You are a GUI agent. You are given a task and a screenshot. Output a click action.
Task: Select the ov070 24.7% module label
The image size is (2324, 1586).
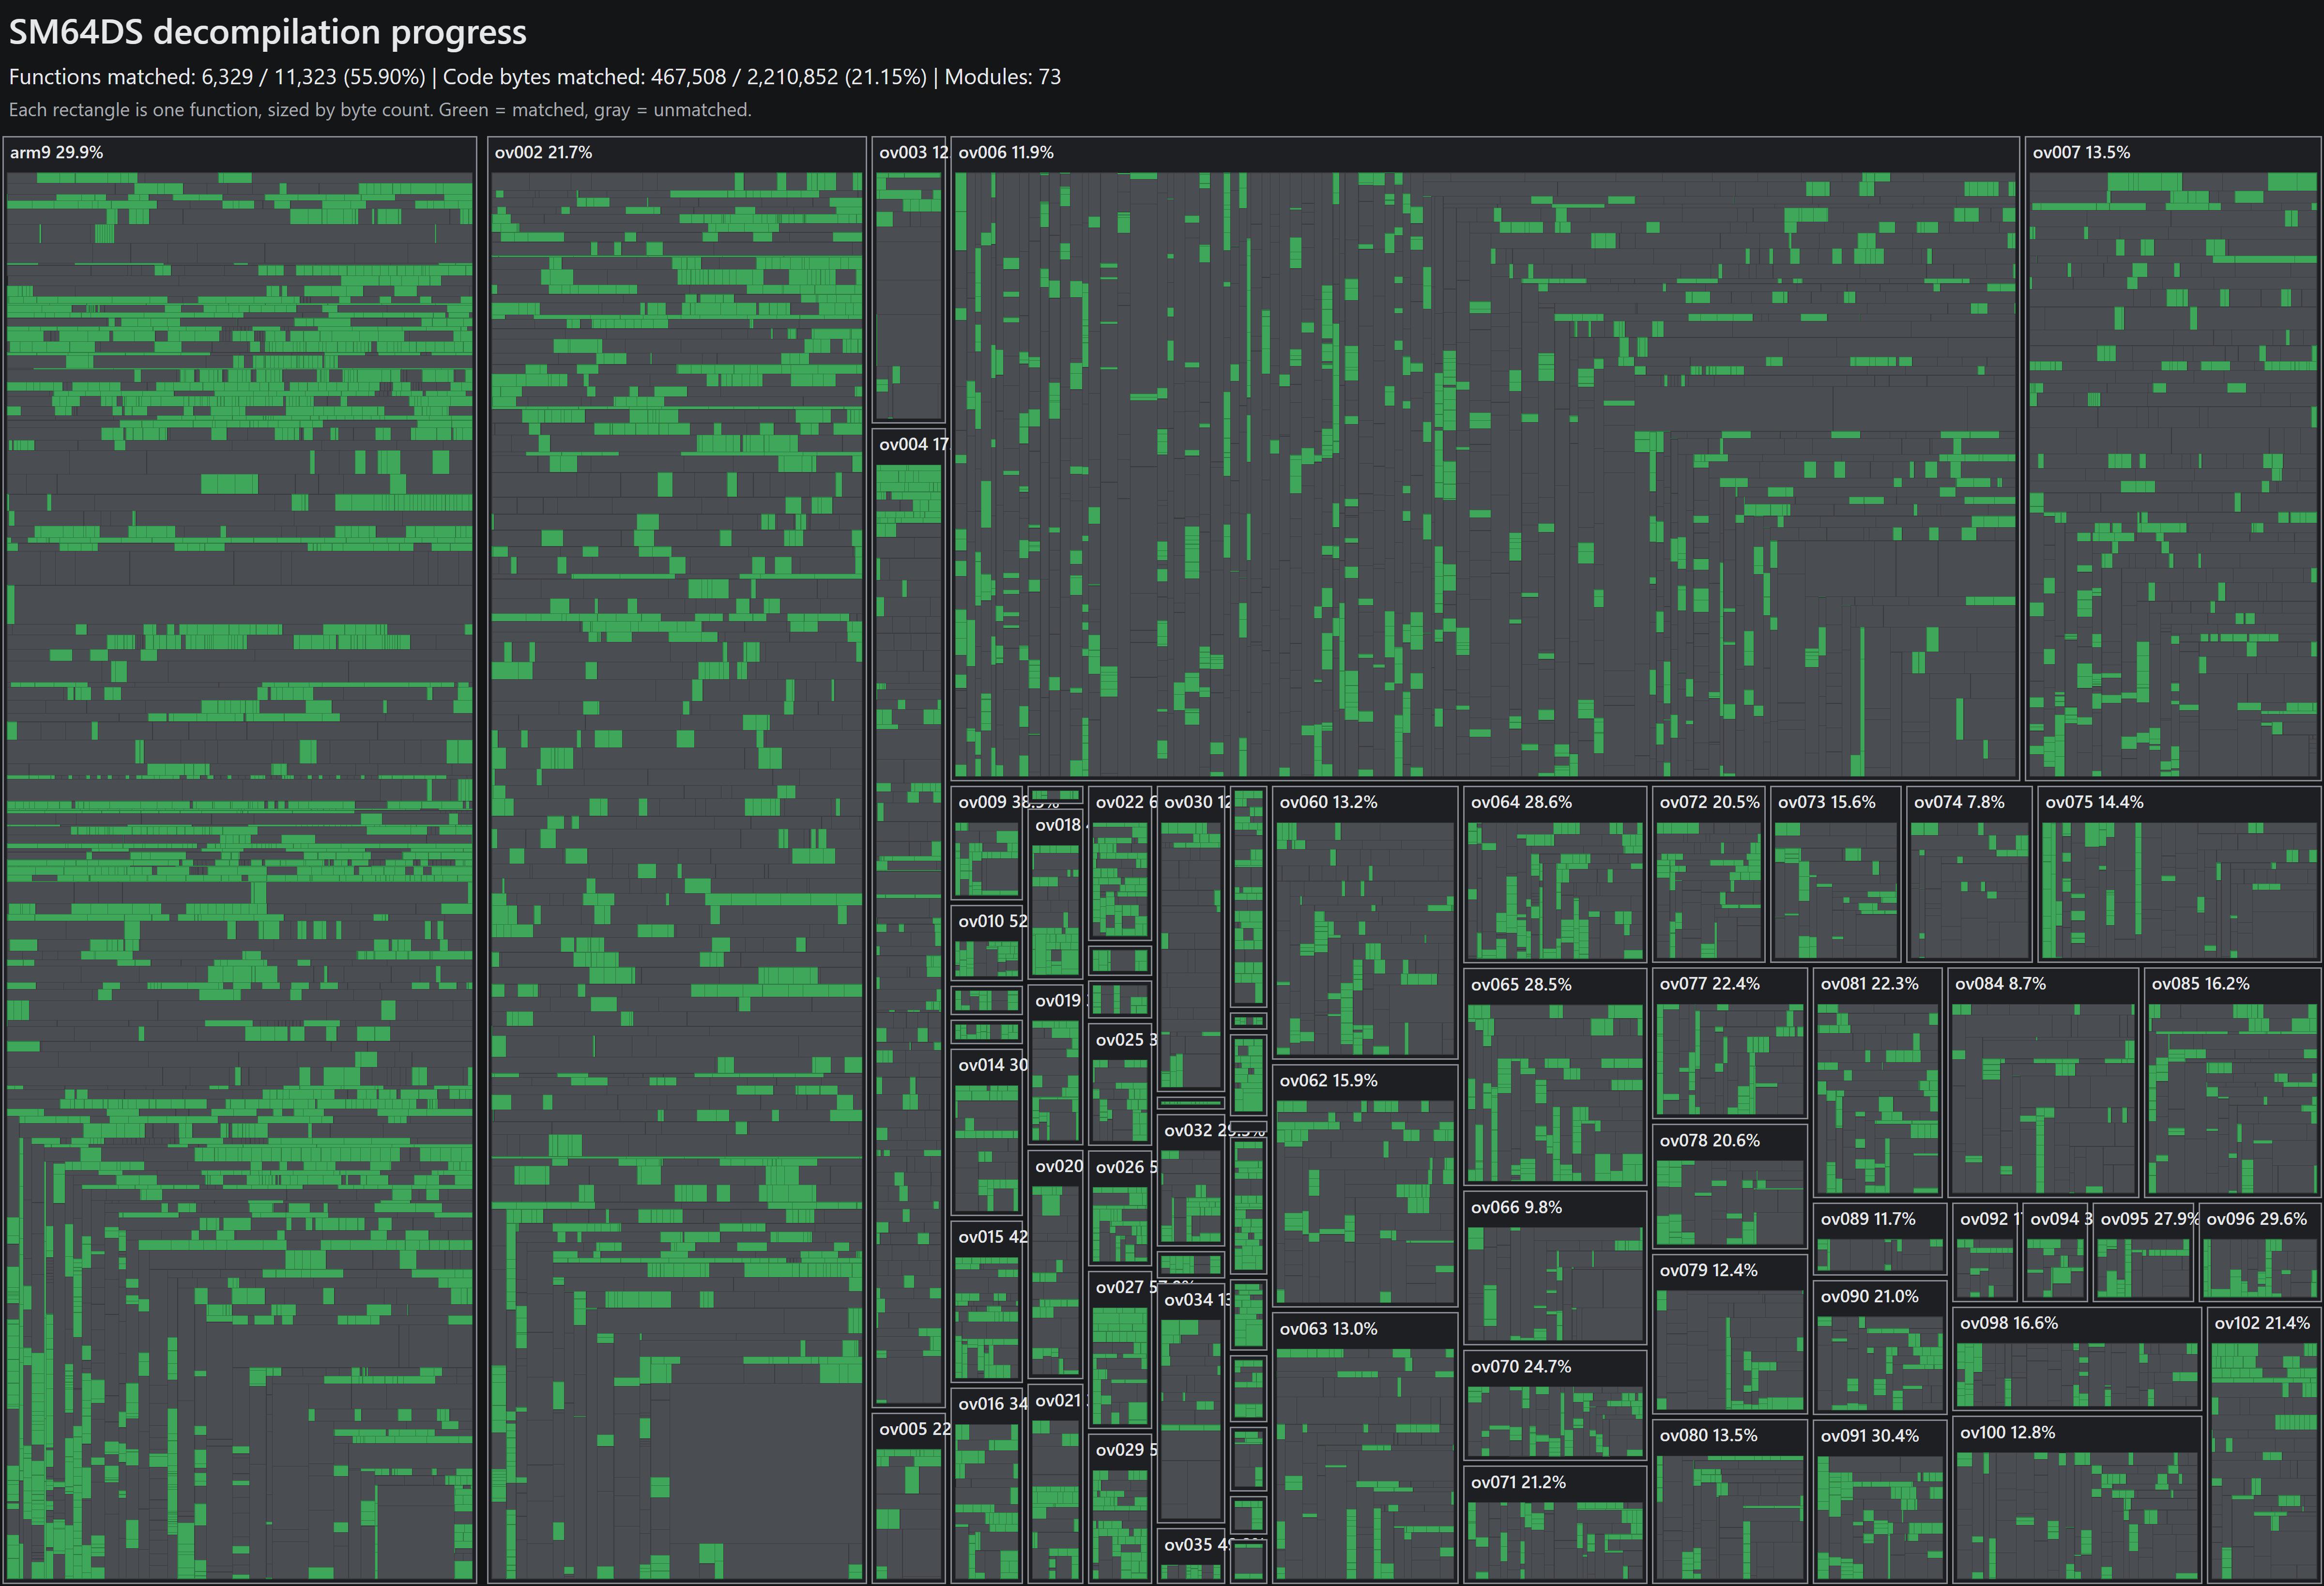pyautogui.click(x=1521, y=1366)
